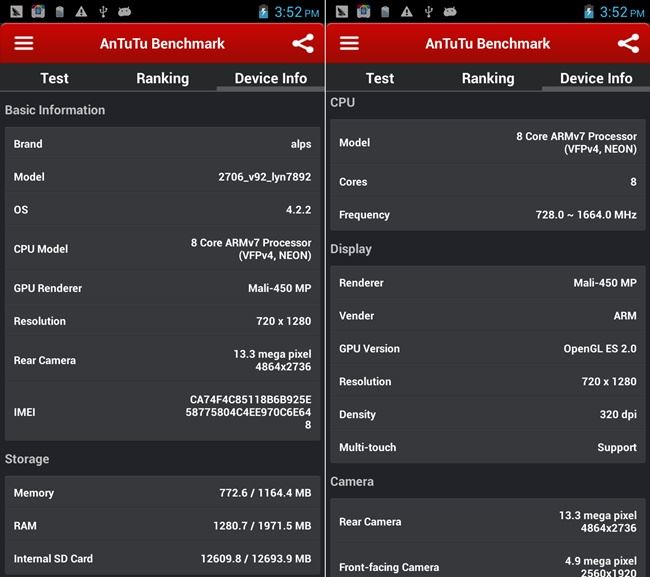Viewport: 650px width, 577px height.
Task: Tap Density row showing 320 dpi
Action: click(x=488, y=414)
